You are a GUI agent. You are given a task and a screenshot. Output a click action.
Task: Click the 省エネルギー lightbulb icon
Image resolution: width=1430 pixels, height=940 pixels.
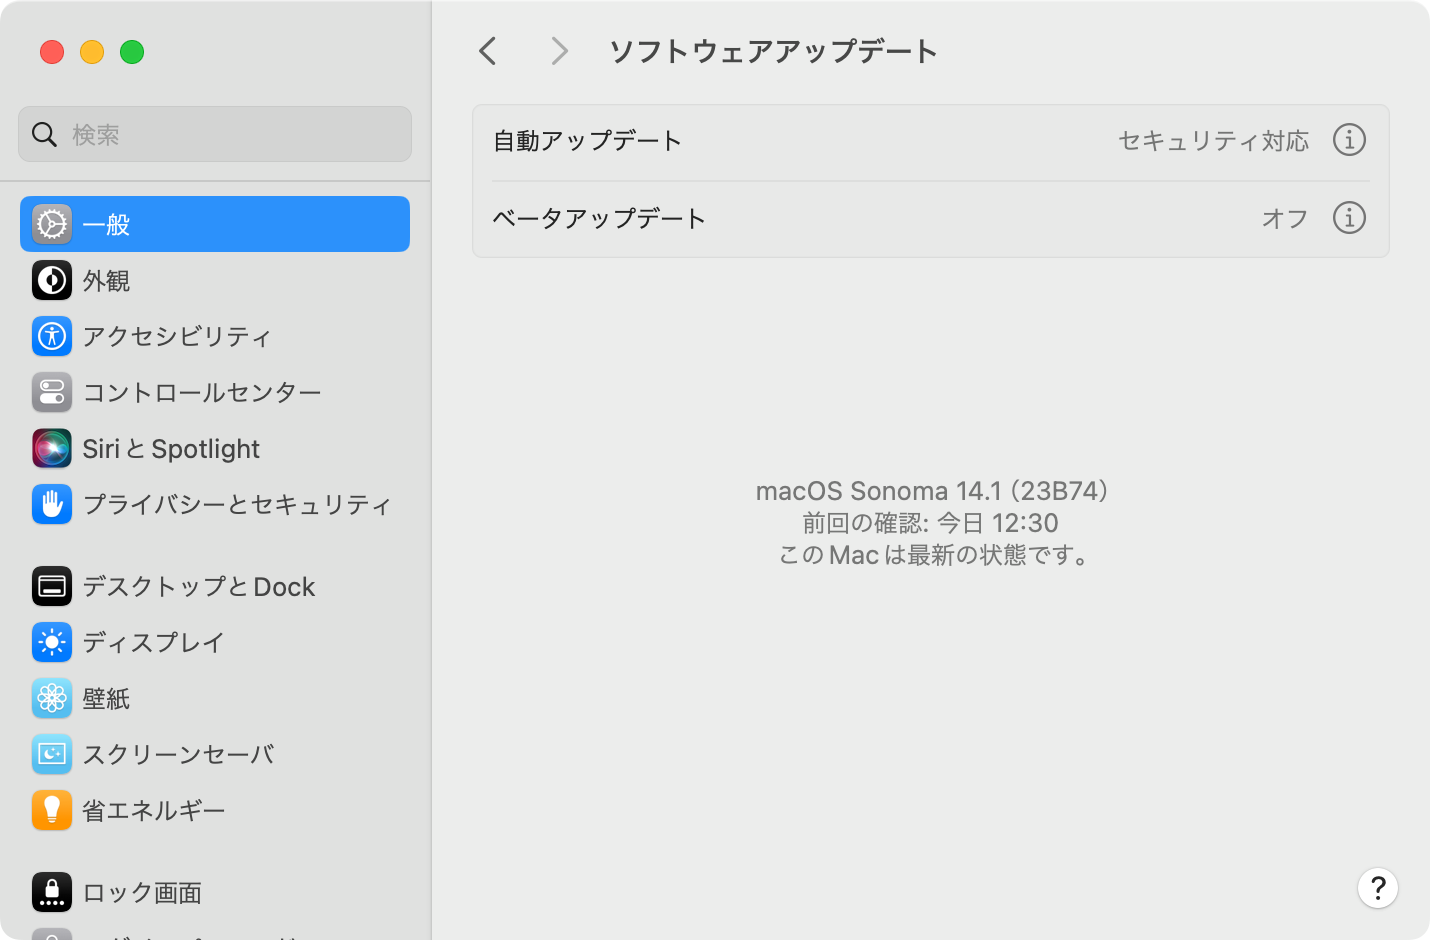point(52,810)
